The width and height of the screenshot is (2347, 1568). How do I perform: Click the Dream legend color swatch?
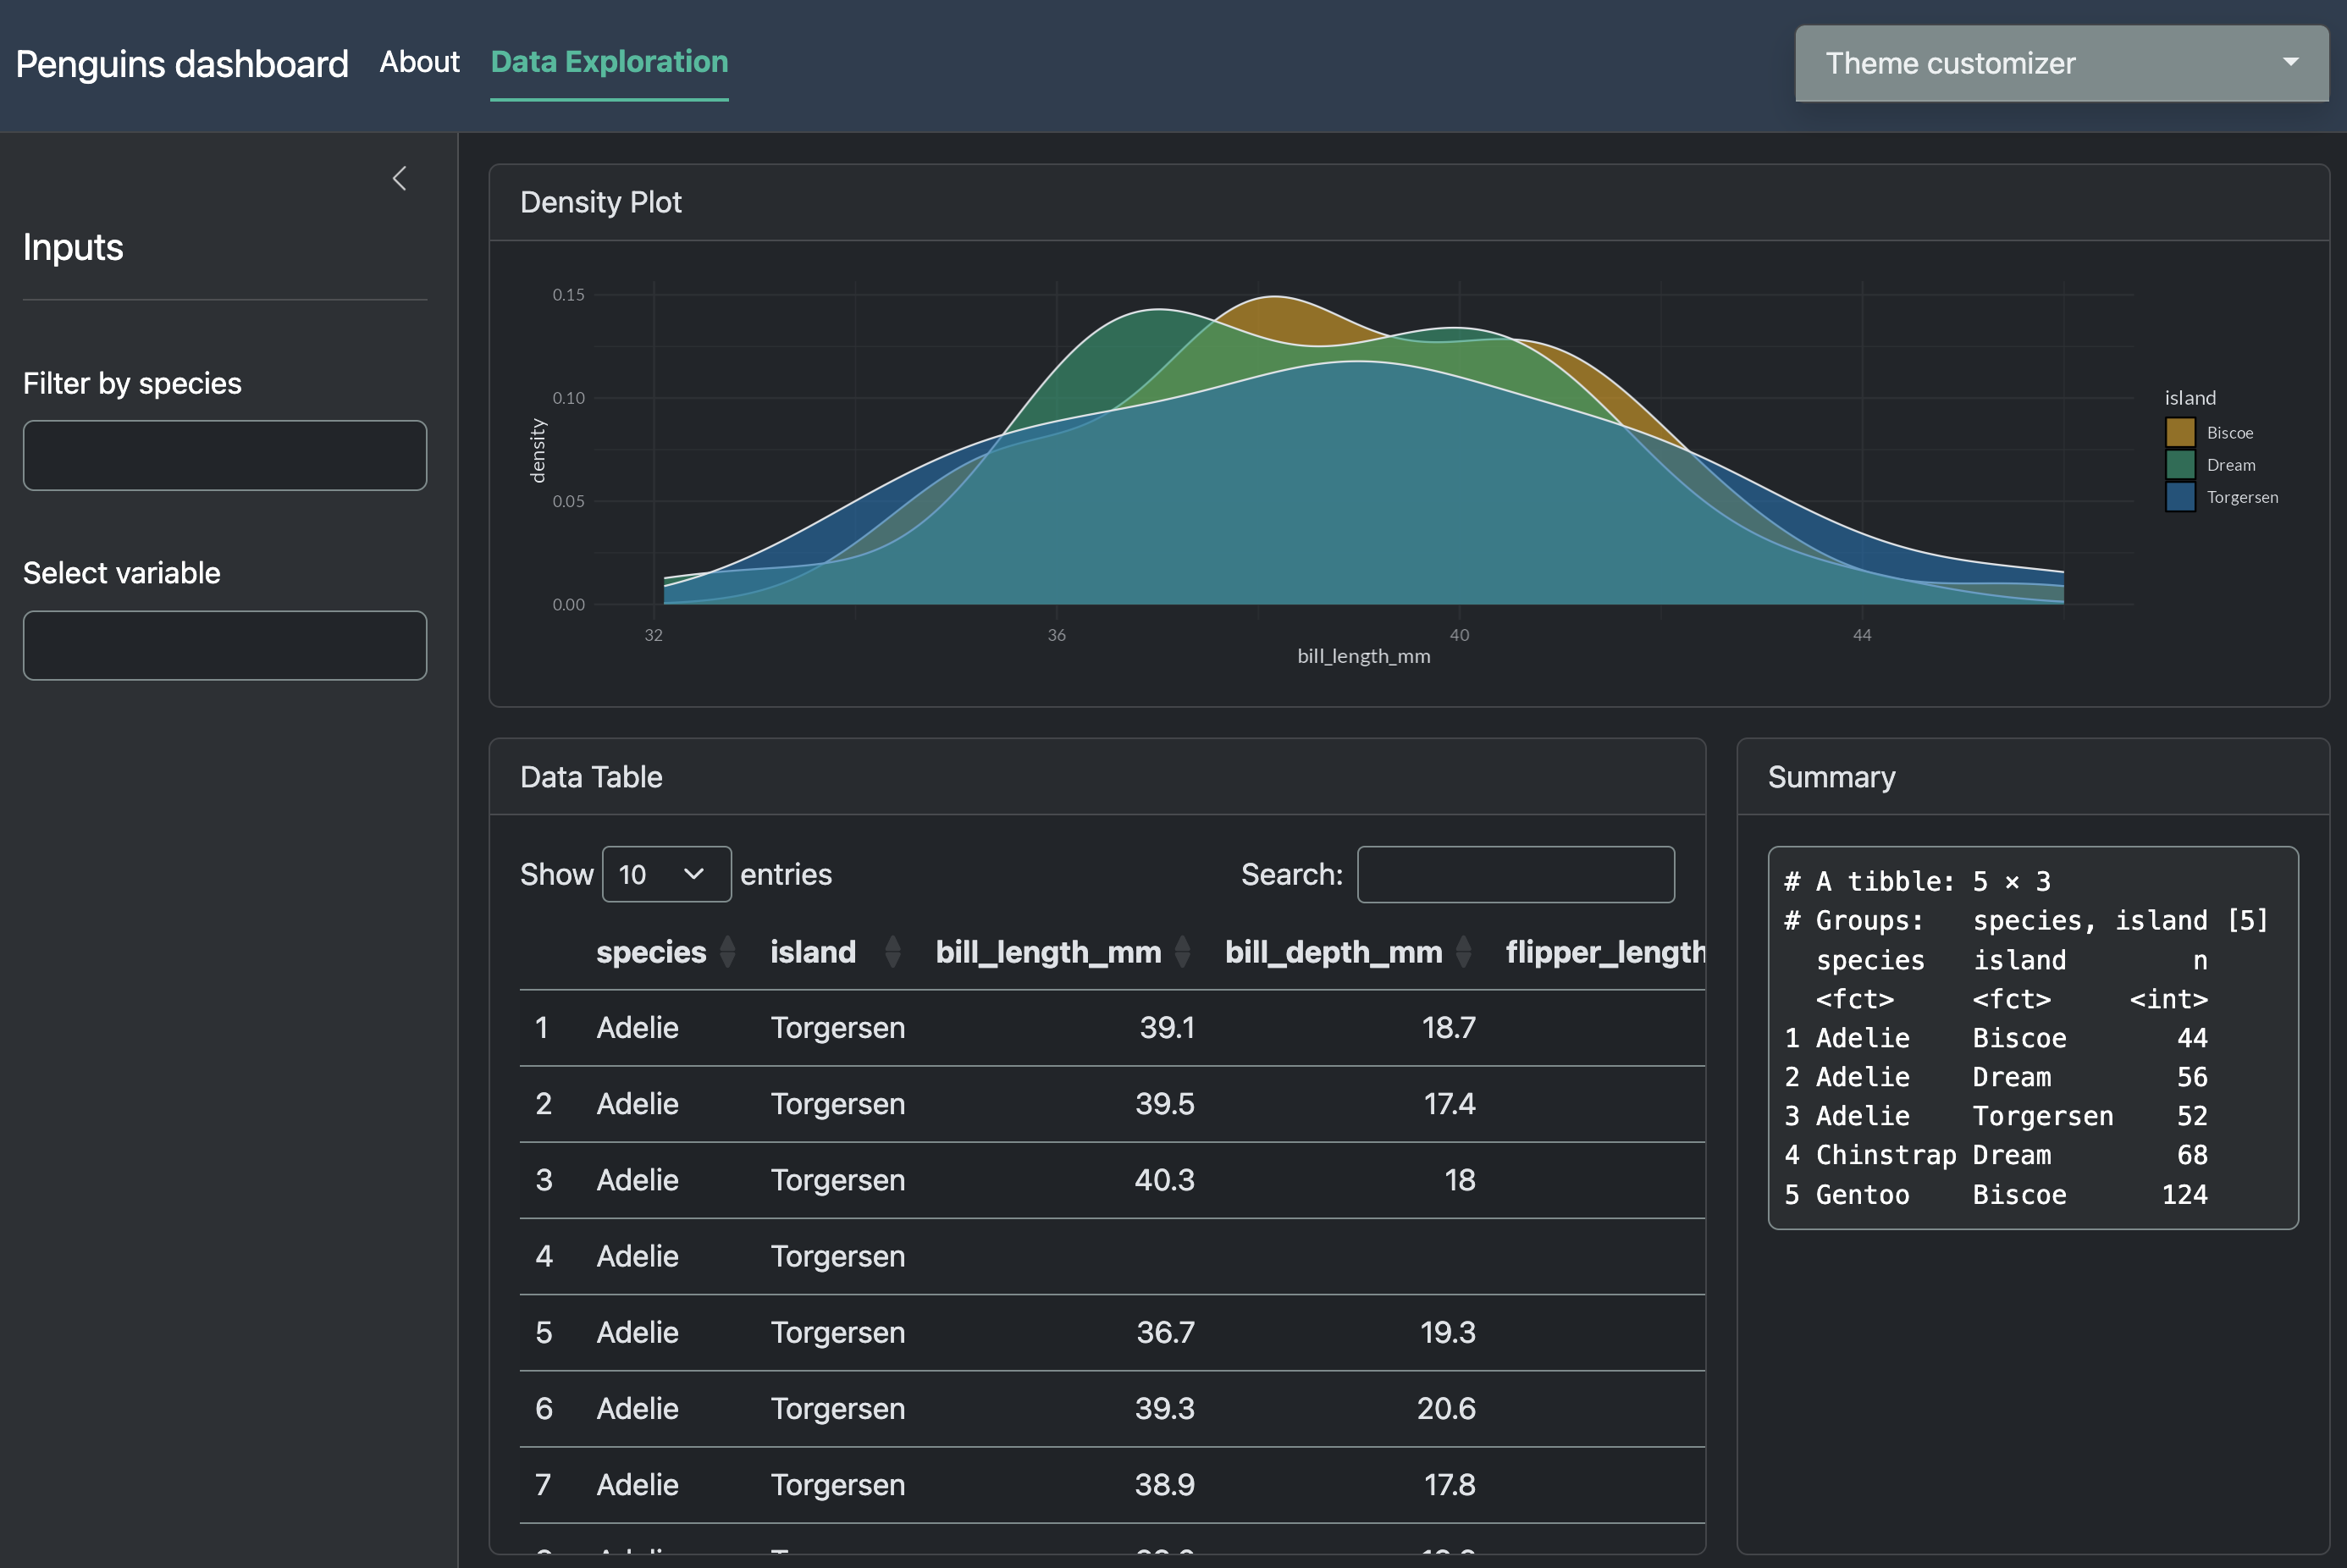click(2180, 464)
